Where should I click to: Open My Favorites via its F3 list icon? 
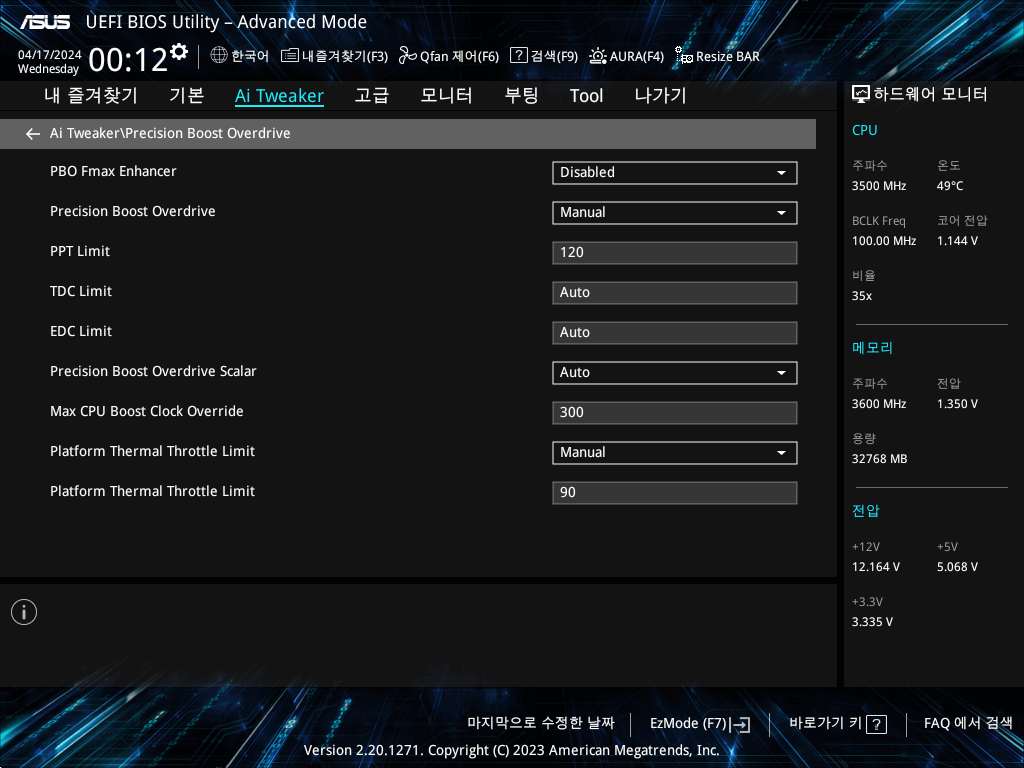point(289,56)
